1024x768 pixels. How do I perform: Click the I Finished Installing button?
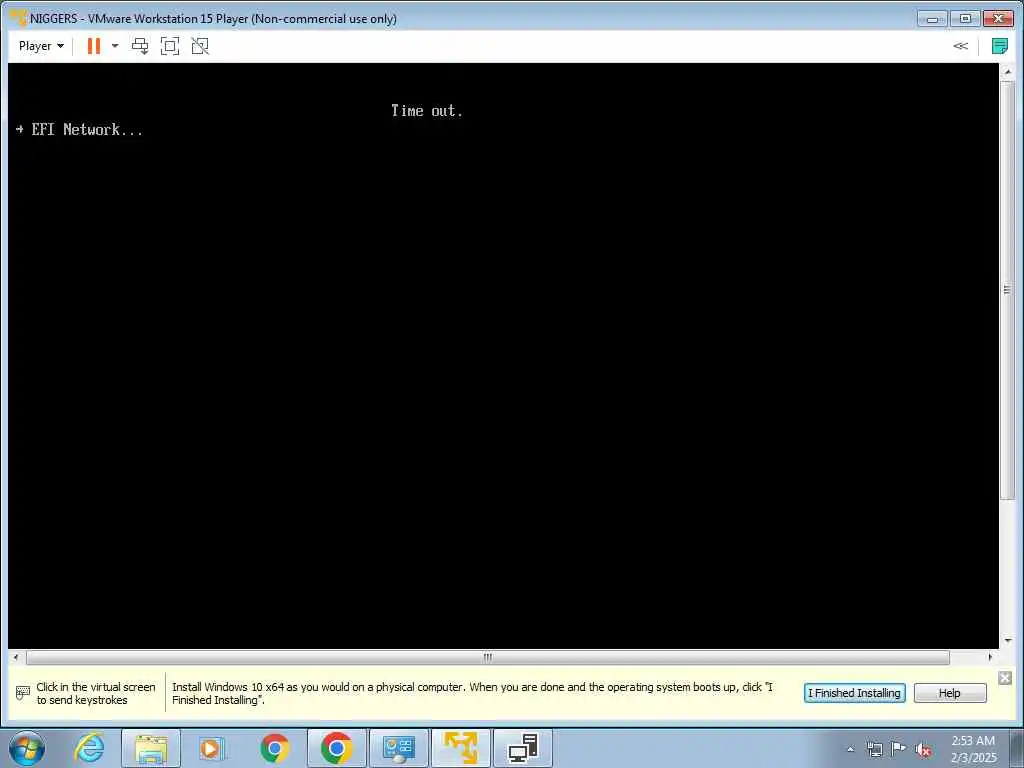tap(854, 693)
